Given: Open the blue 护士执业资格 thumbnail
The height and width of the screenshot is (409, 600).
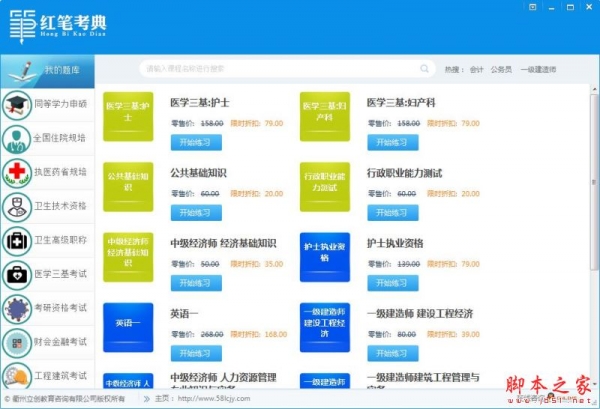Looking at the screenshot, I should (325, 257).
